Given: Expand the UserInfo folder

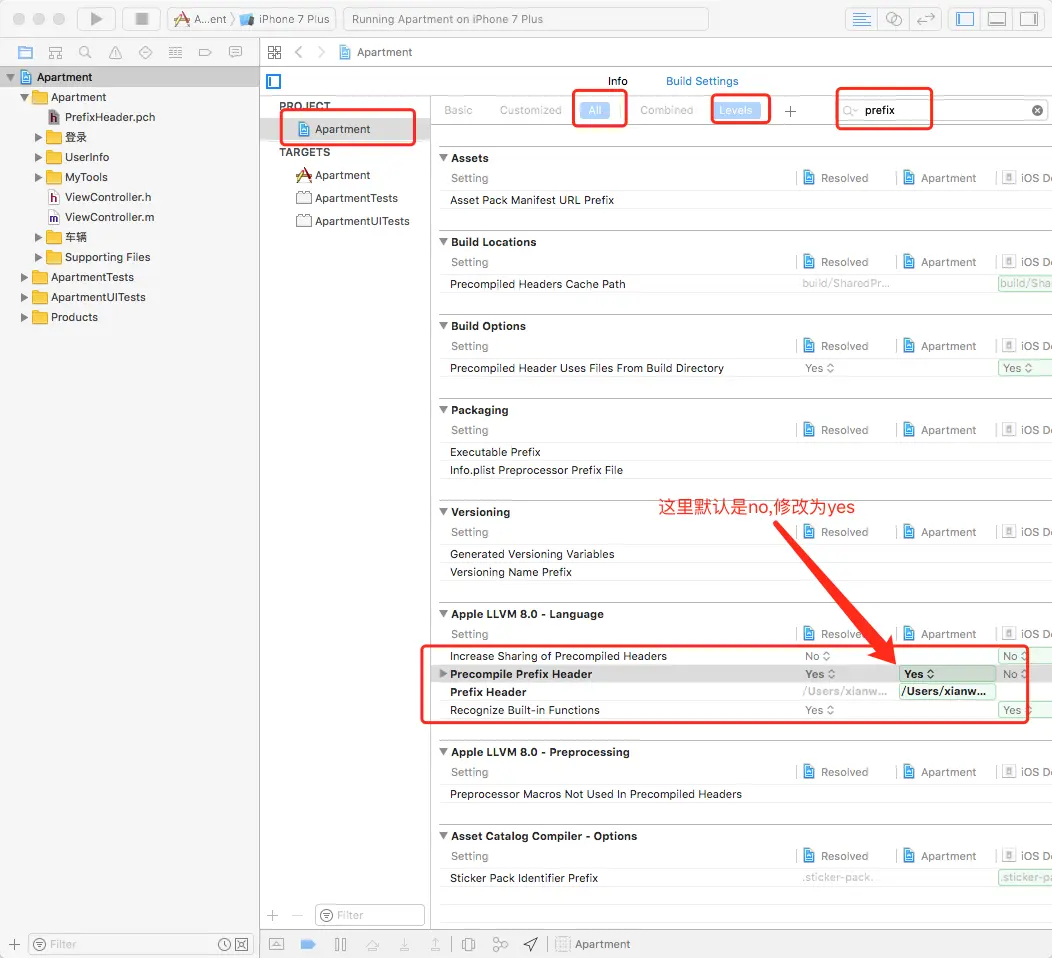Looking at the screenshot, I should [x=39, y=157].
